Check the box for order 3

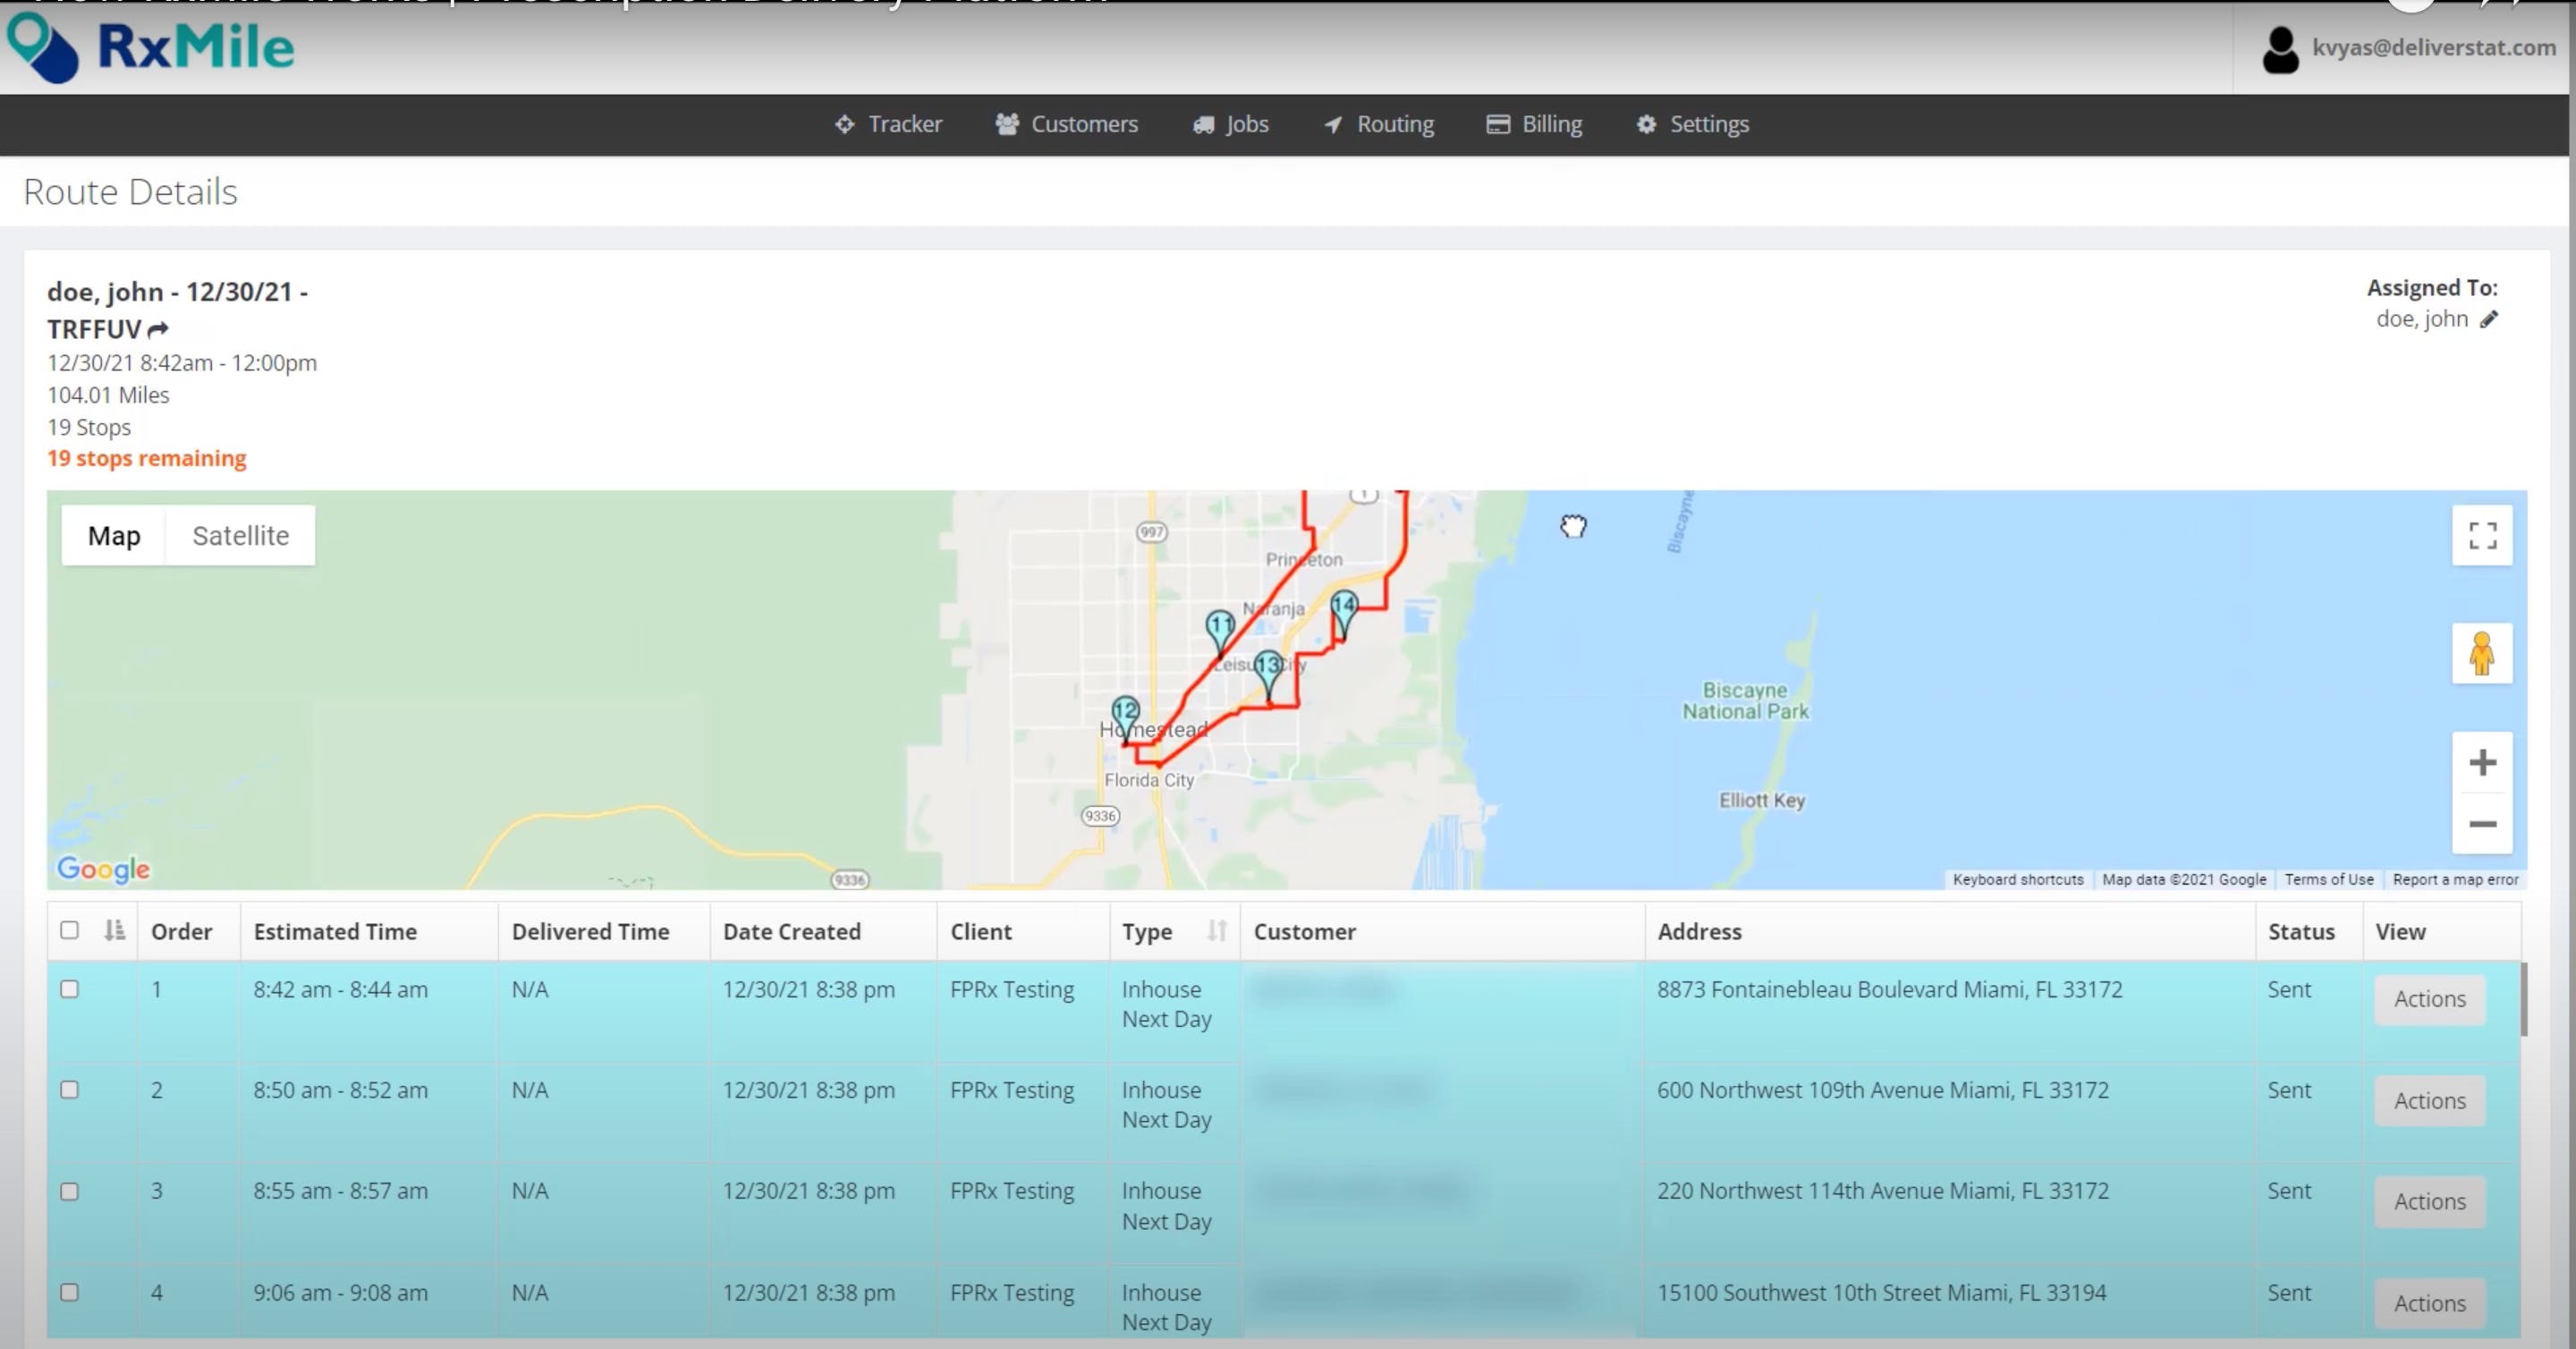pos(69,1191)
